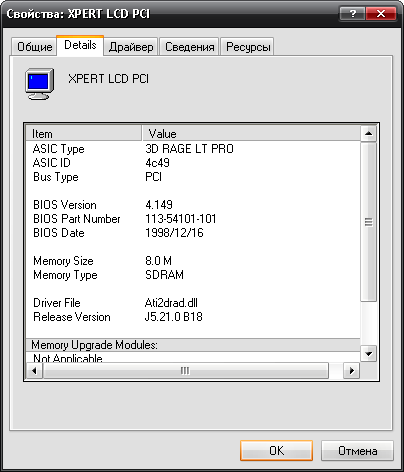Click the Value column header
This screenshot has height=472, width=404.
click(251, 134)
